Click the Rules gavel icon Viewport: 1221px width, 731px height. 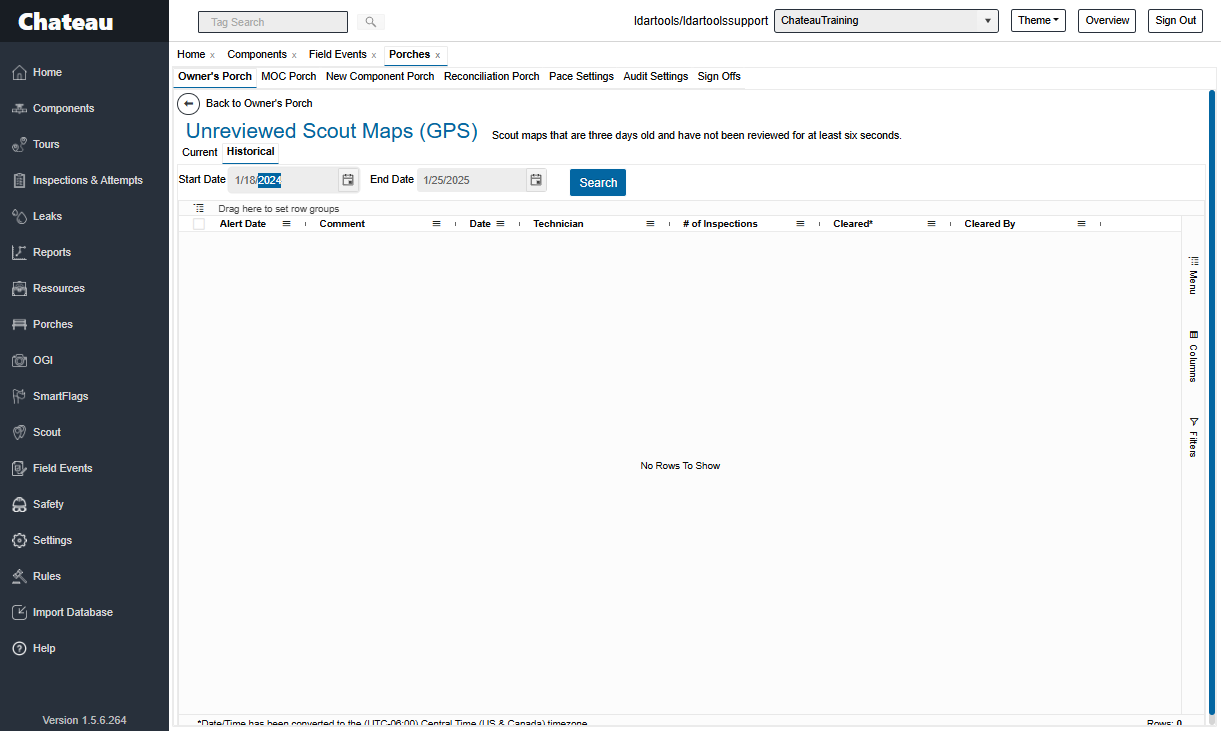19,576
